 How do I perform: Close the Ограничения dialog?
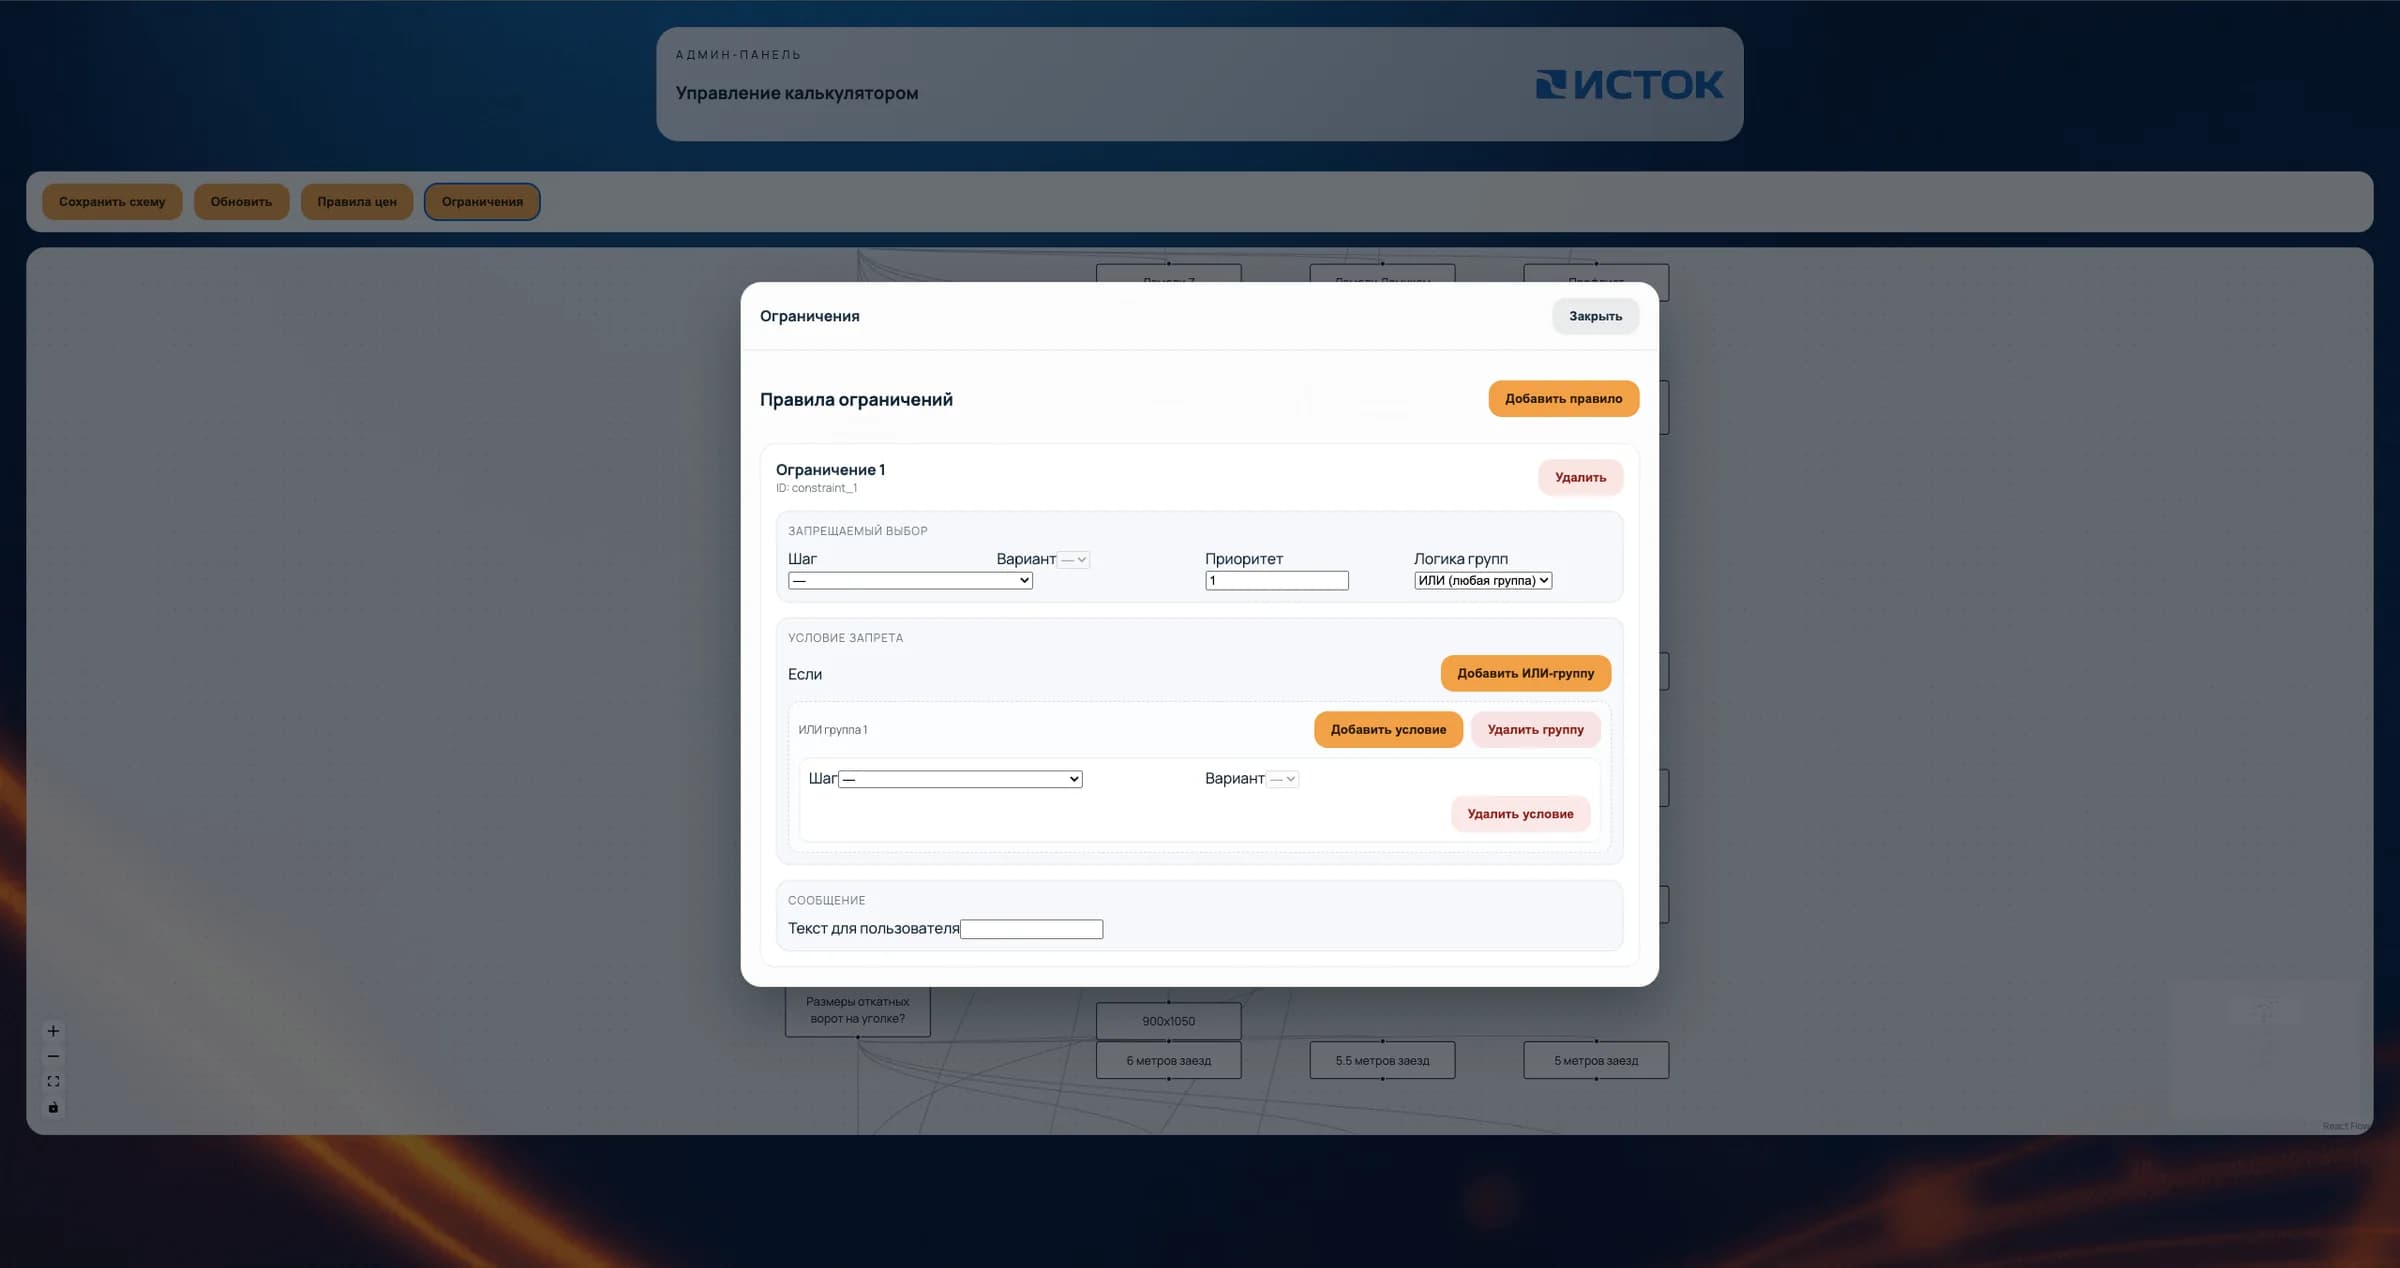pos(1595,316)
